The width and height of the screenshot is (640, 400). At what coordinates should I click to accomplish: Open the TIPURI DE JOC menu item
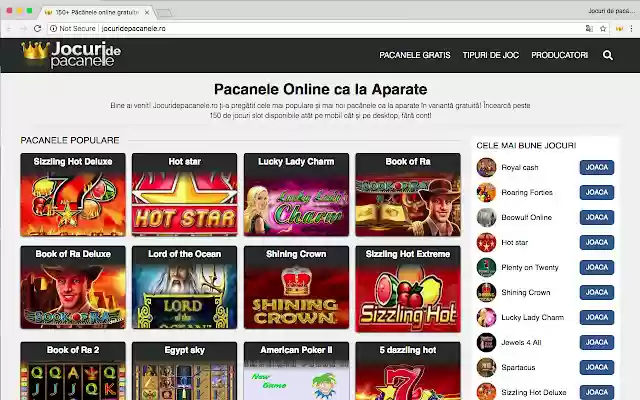491,55
